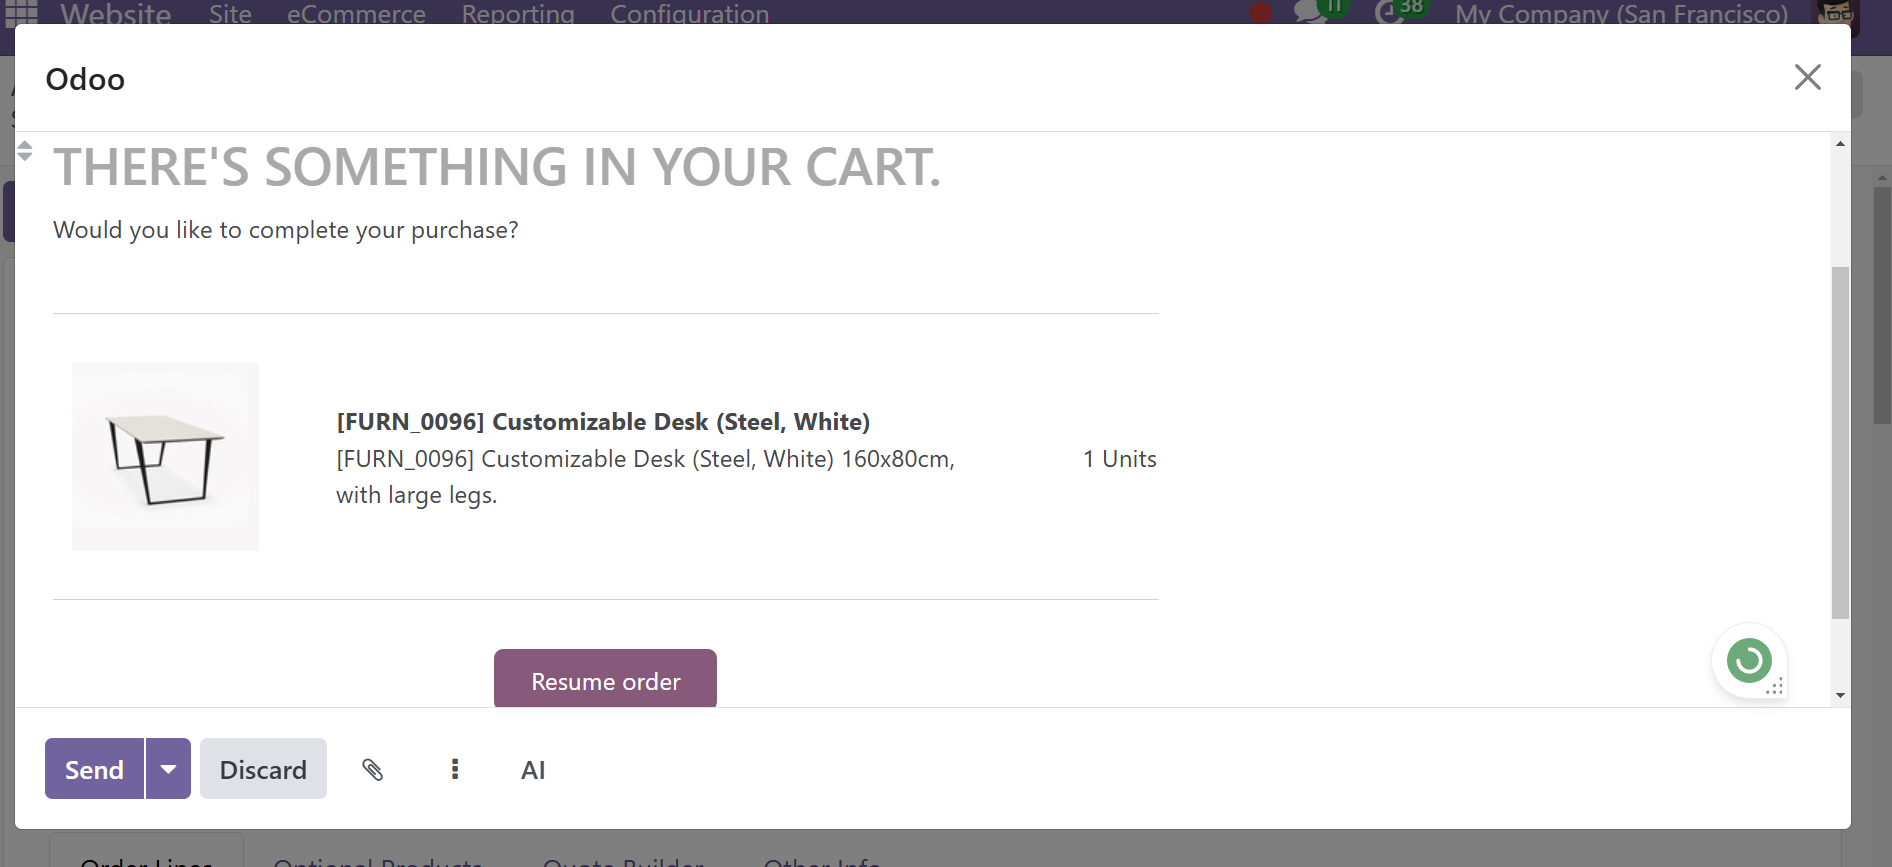Open the Site menu

pos(230,13)
